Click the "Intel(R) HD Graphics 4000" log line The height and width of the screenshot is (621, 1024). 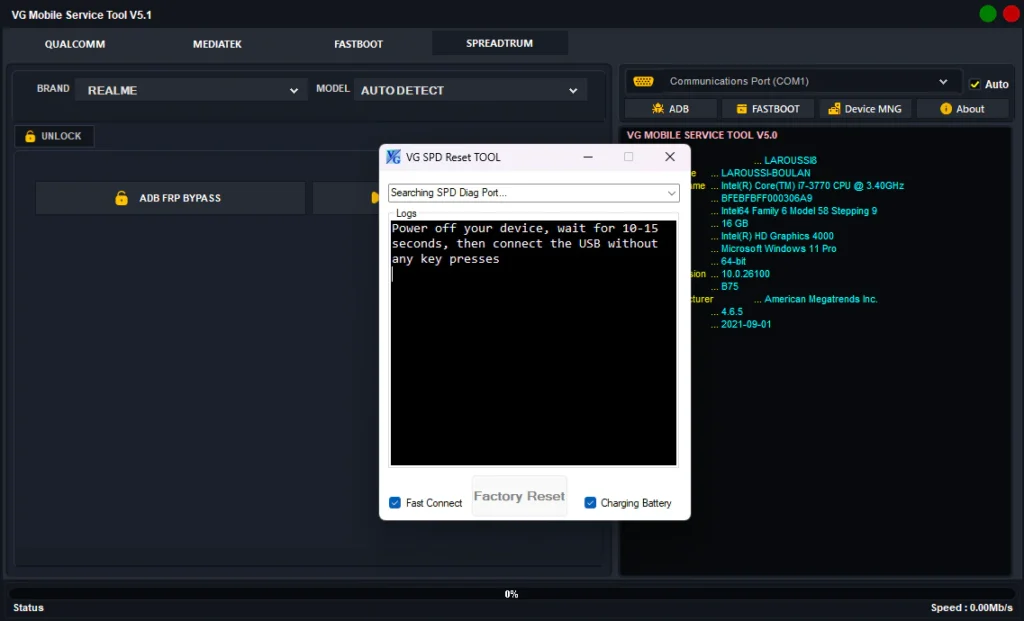click(x=777, y=236)
